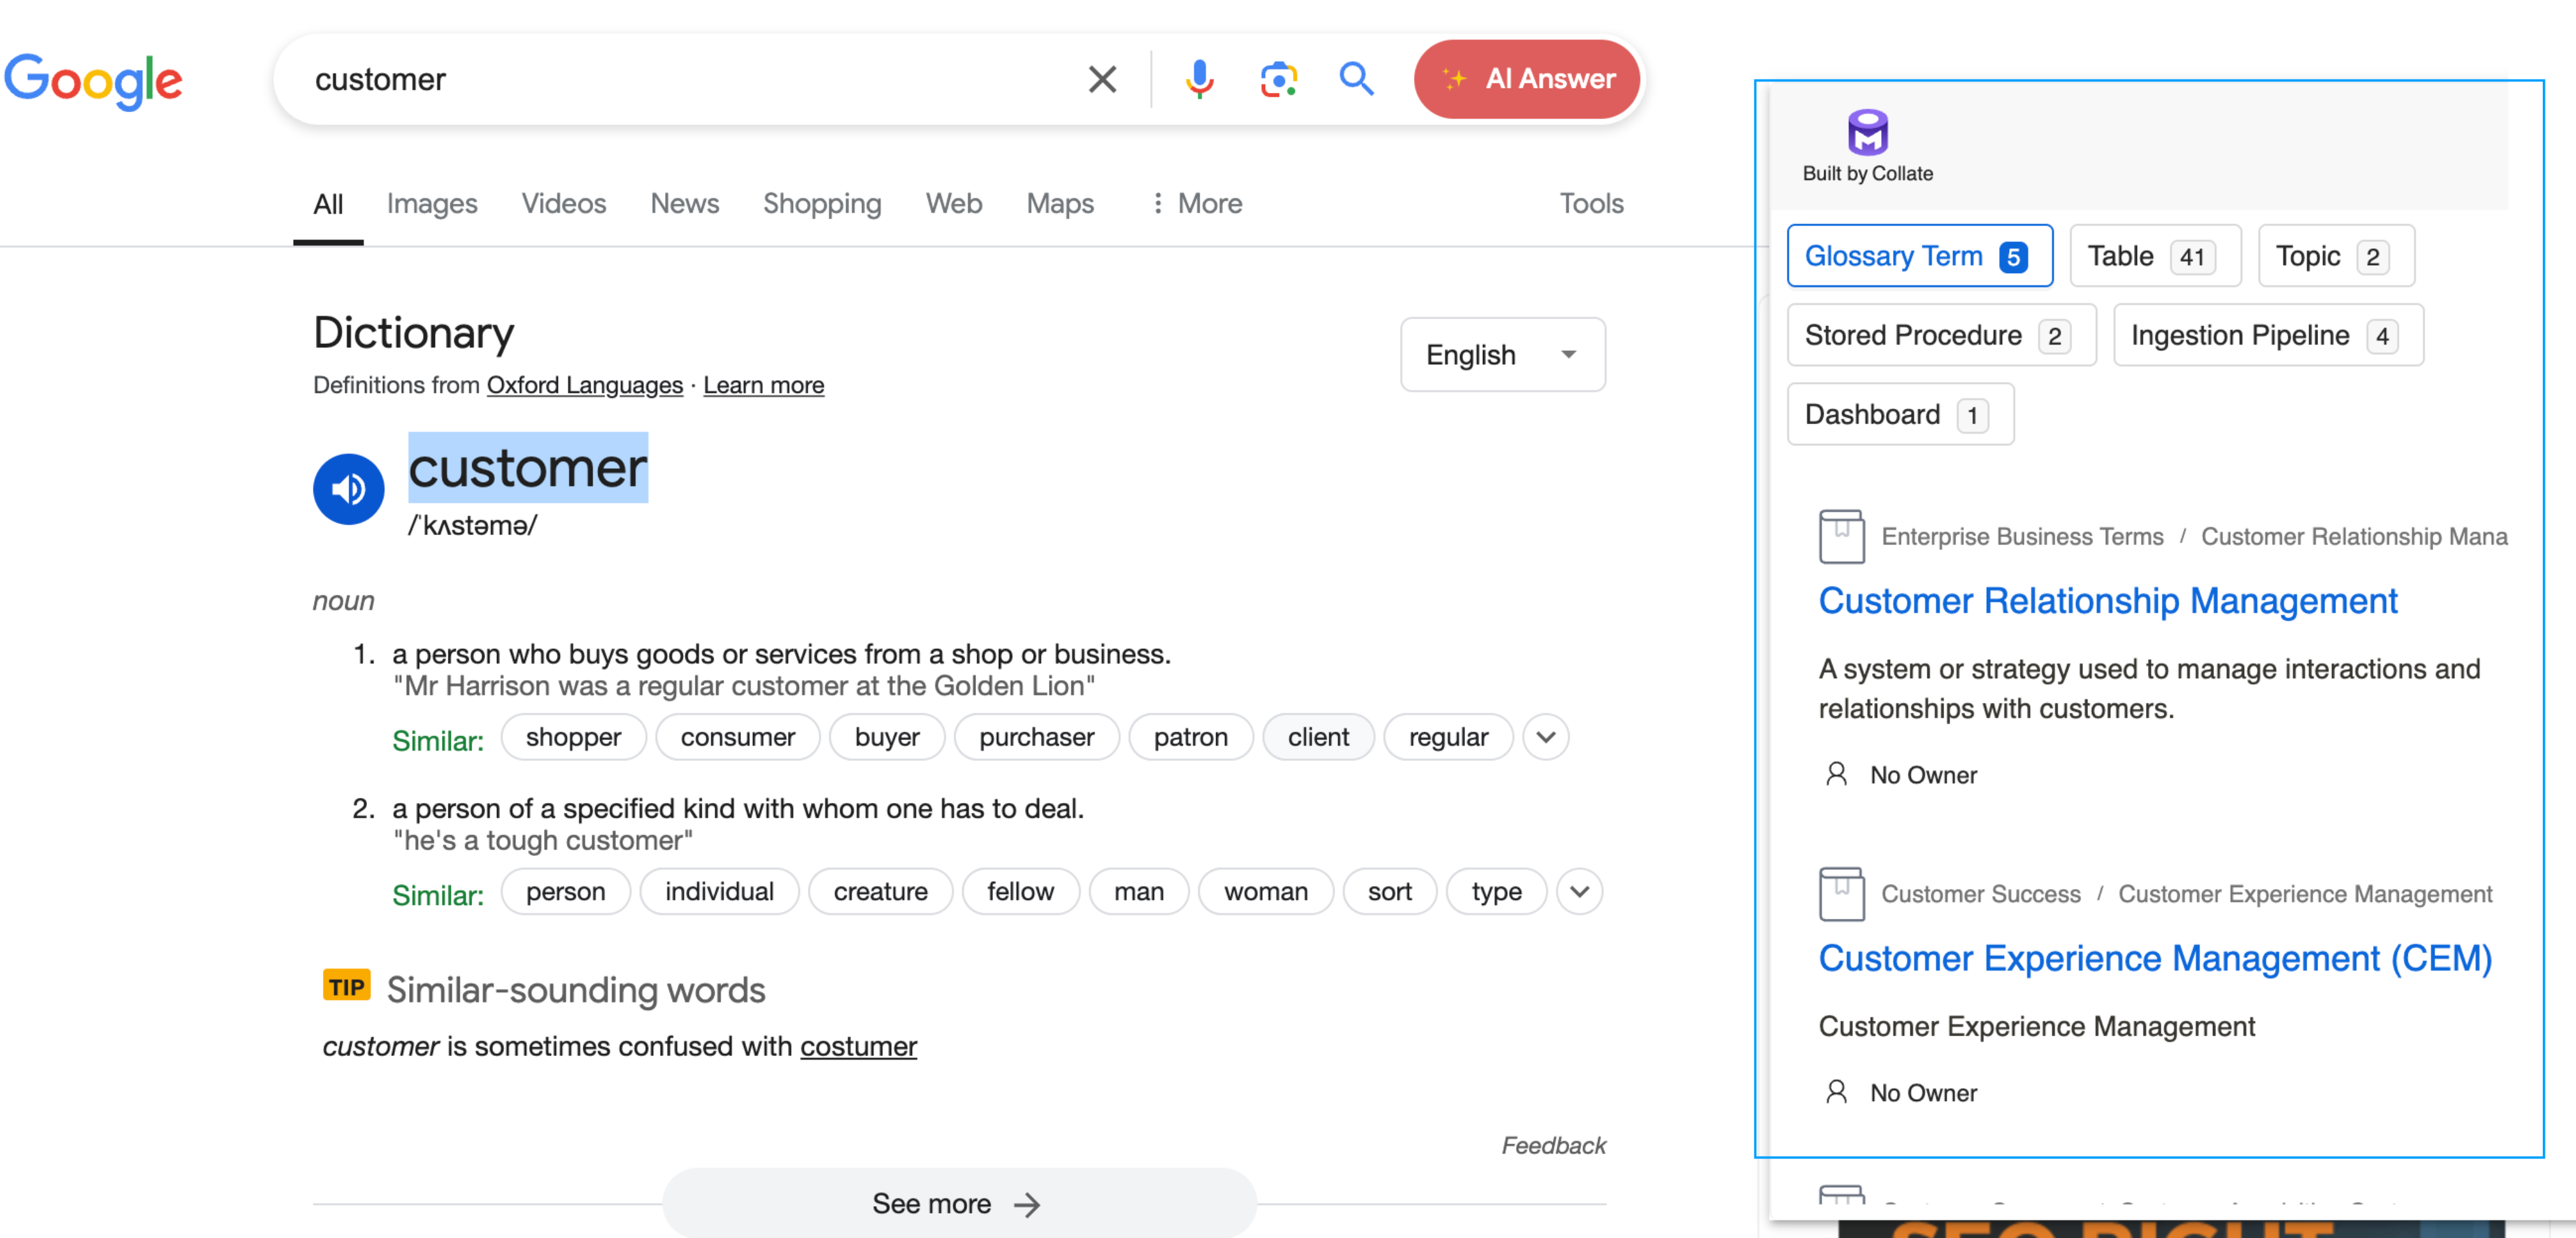Click Customer Success breadcrumb

pos(1980,894)
